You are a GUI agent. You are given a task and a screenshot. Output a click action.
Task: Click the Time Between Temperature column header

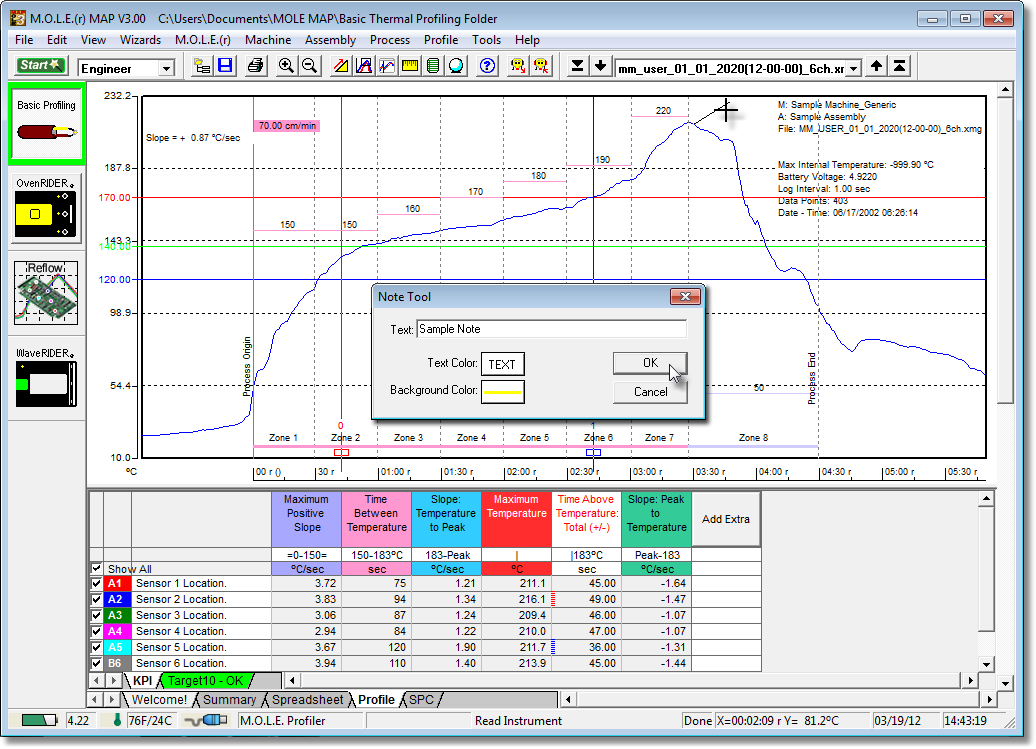tap(377, 519)
